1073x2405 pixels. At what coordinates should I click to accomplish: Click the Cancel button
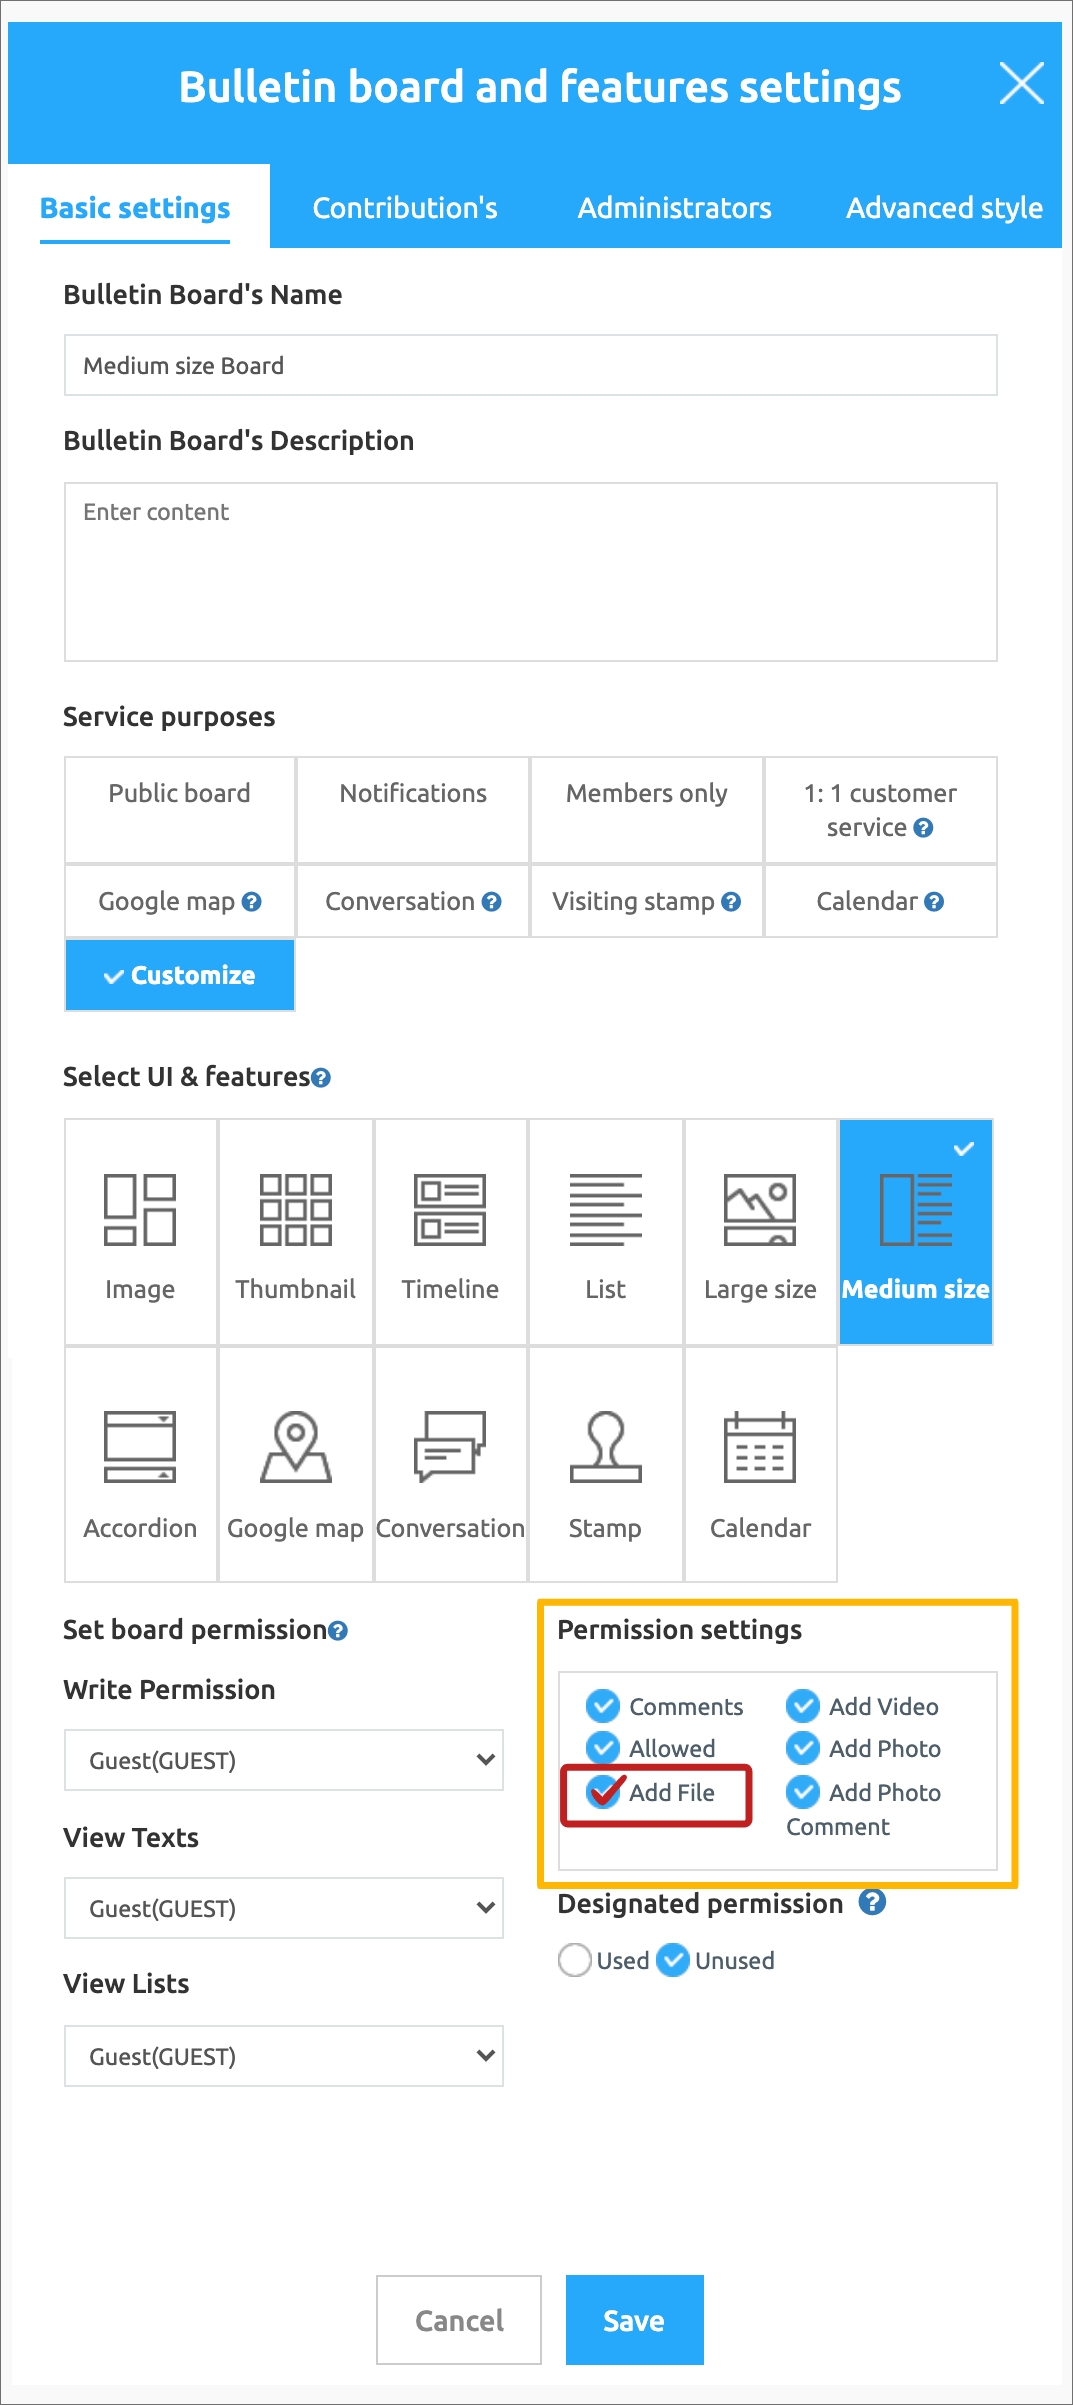459,2320
